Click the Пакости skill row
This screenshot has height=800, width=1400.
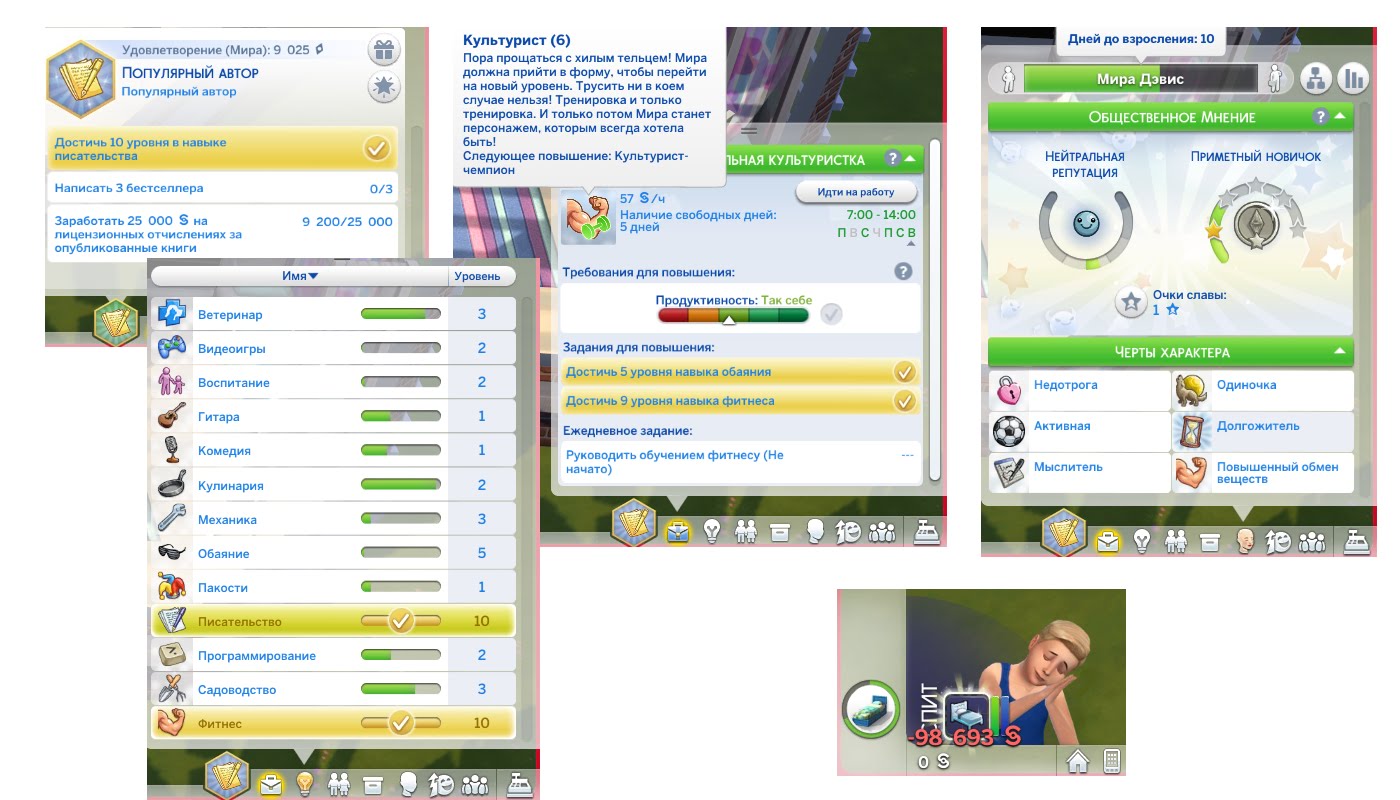pos(333,587)
